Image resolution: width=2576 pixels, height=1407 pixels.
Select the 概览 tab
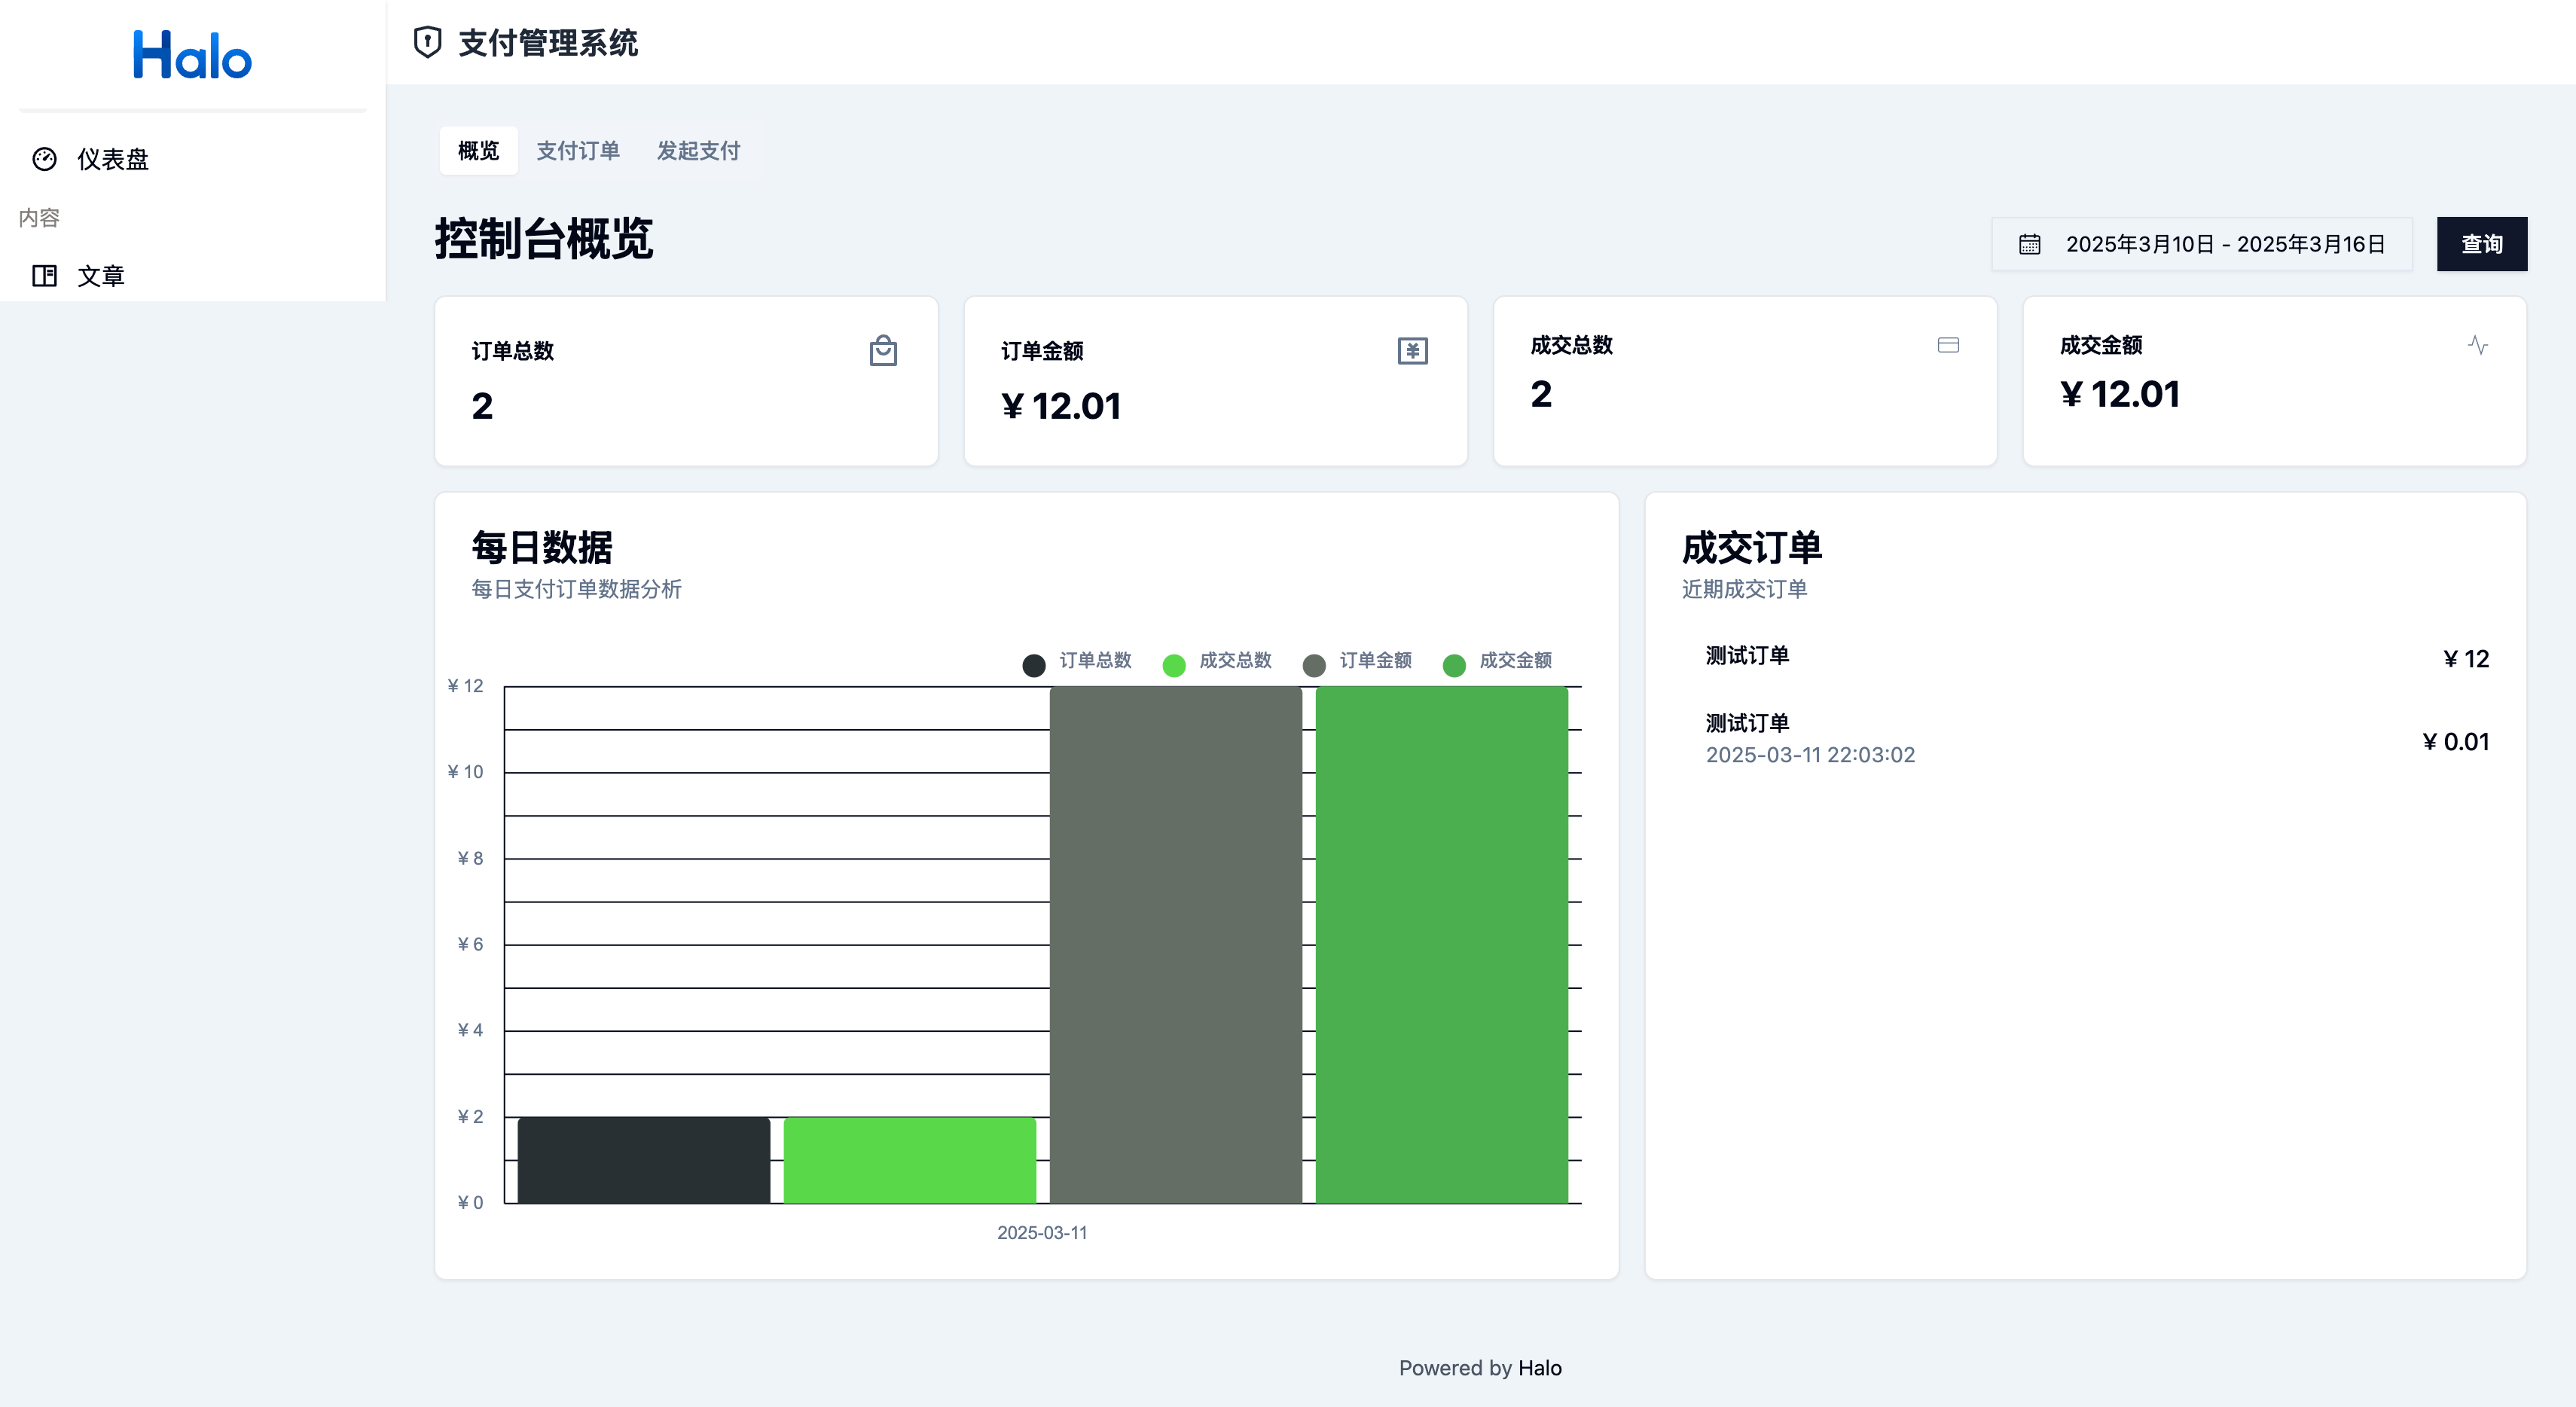click(478, 150)
